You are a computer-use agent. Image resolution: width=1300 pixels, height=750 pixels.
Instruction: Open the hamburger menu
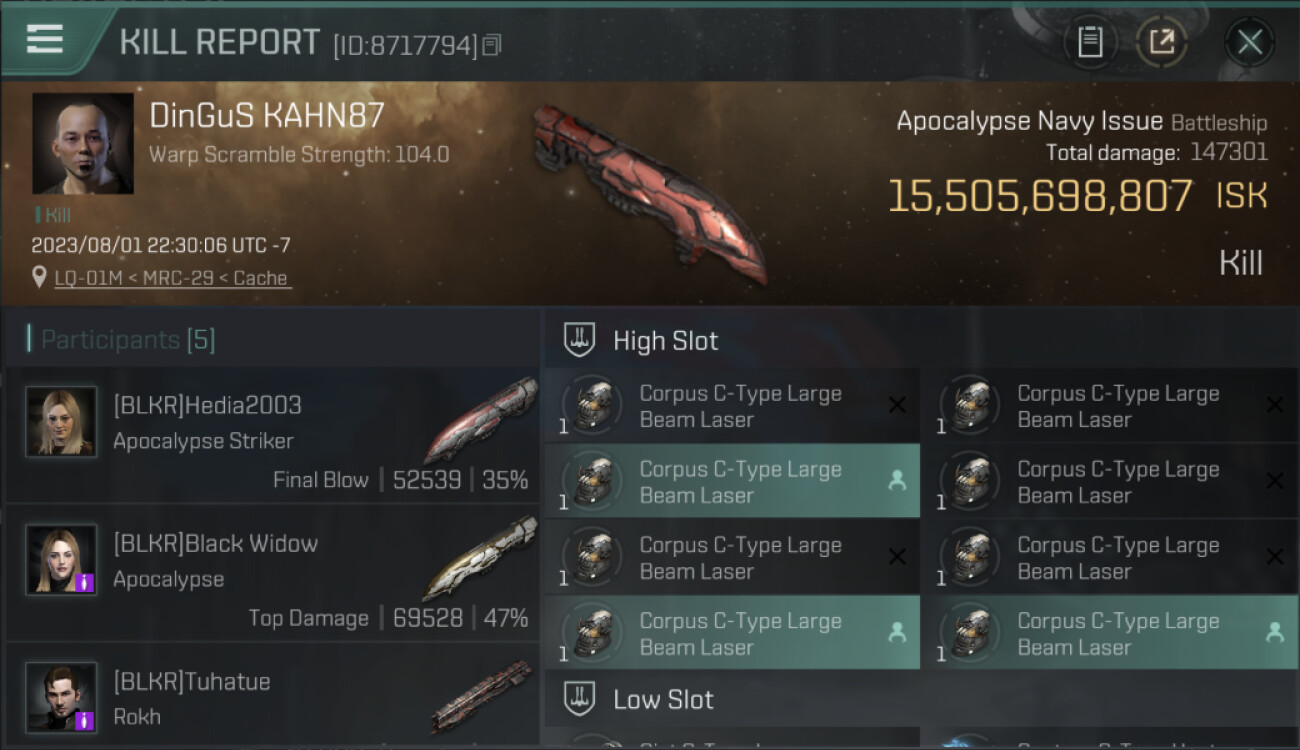pos(45,40)
